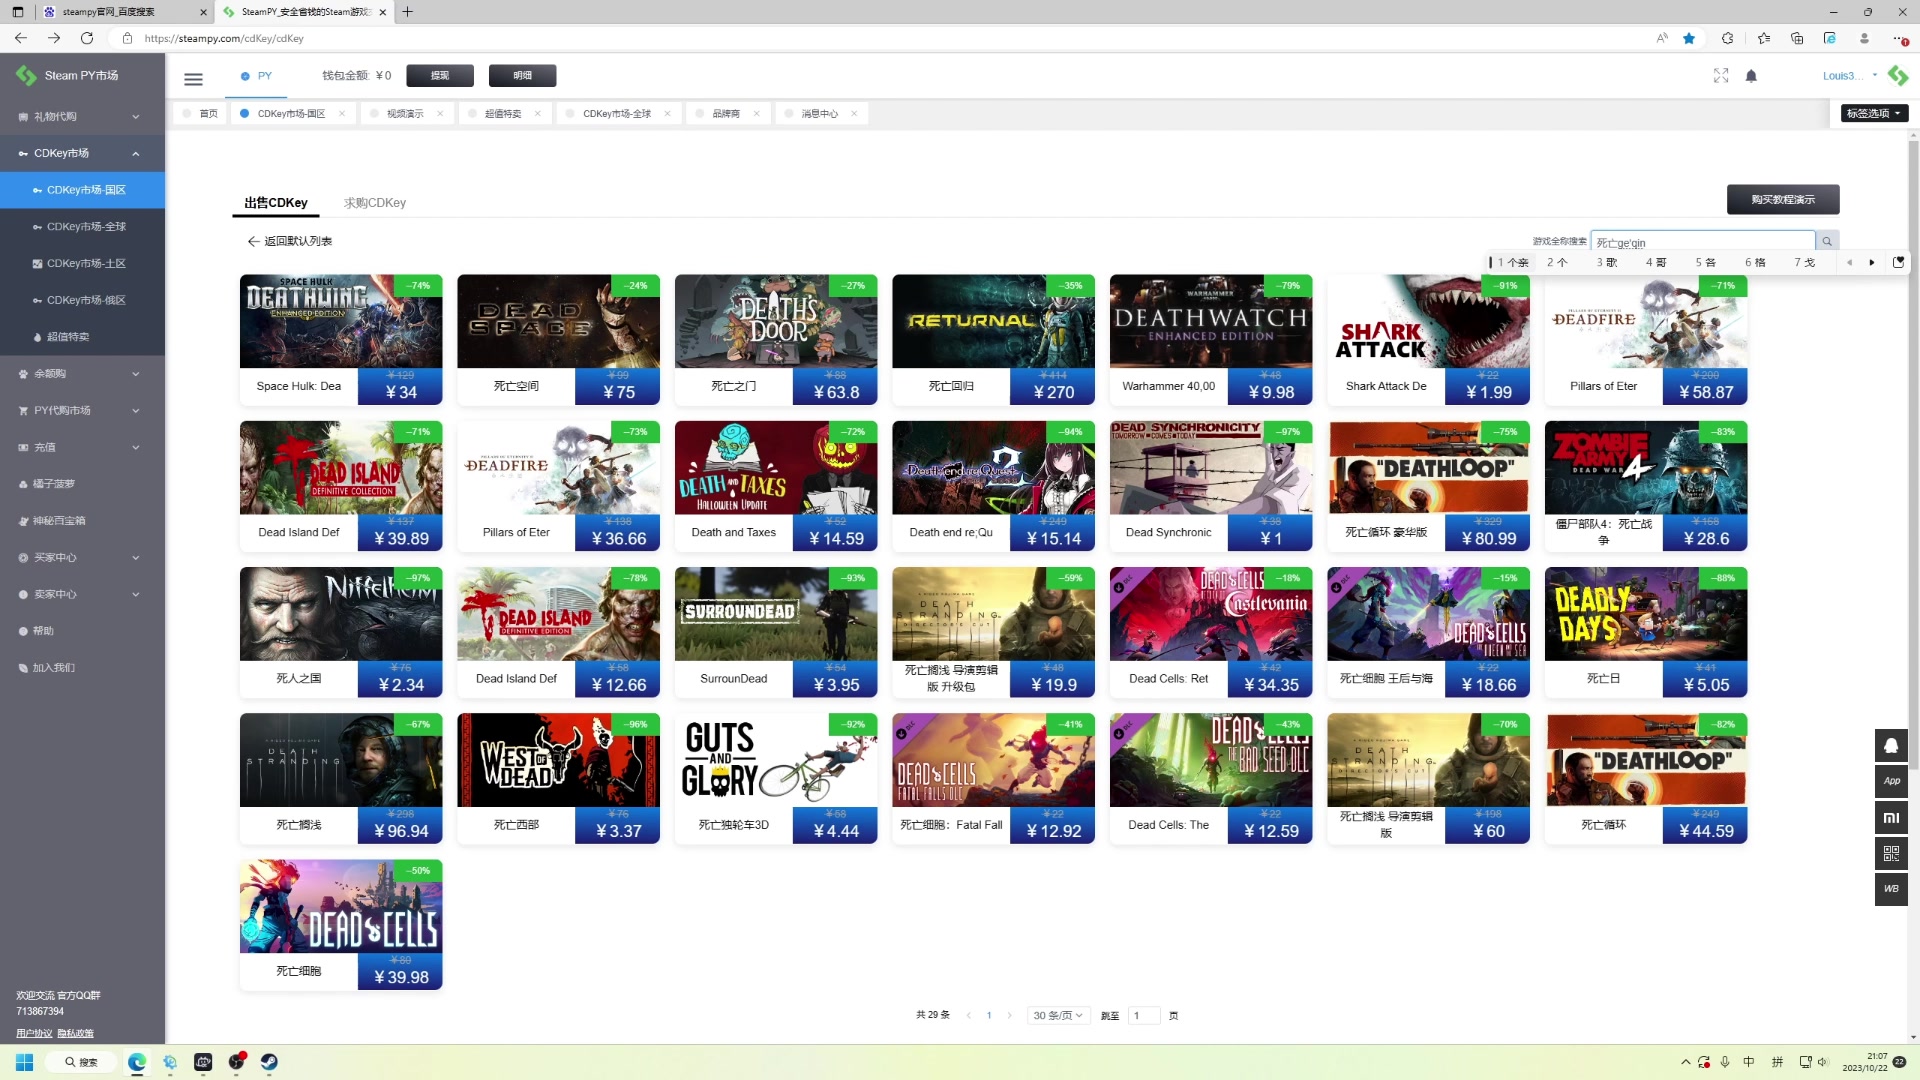Viewport: 1920px width, 1080px height.
Task: Close the 超值特卖 tab
Action: (537, 114)
